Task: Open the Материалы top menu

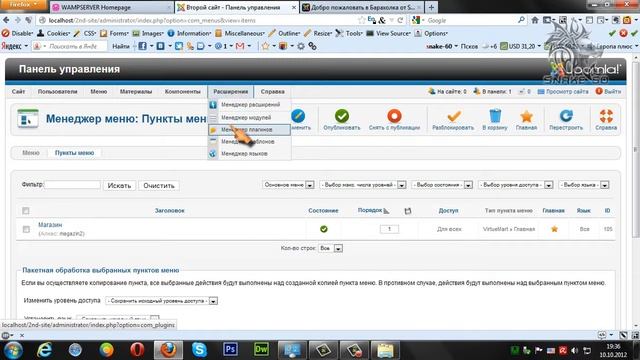Action: pyautogui.click(x=136, y=92)
